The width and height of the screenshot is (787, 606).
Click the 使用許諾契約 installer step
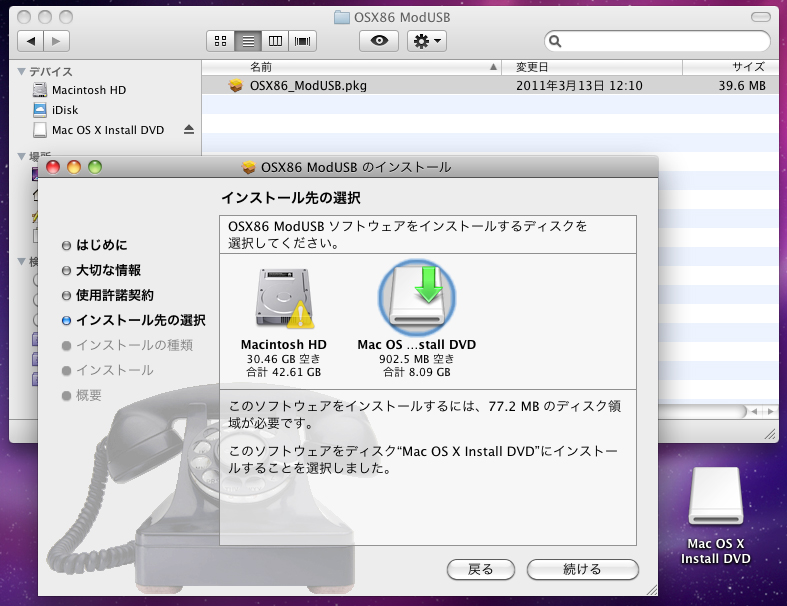pos(108,295)
